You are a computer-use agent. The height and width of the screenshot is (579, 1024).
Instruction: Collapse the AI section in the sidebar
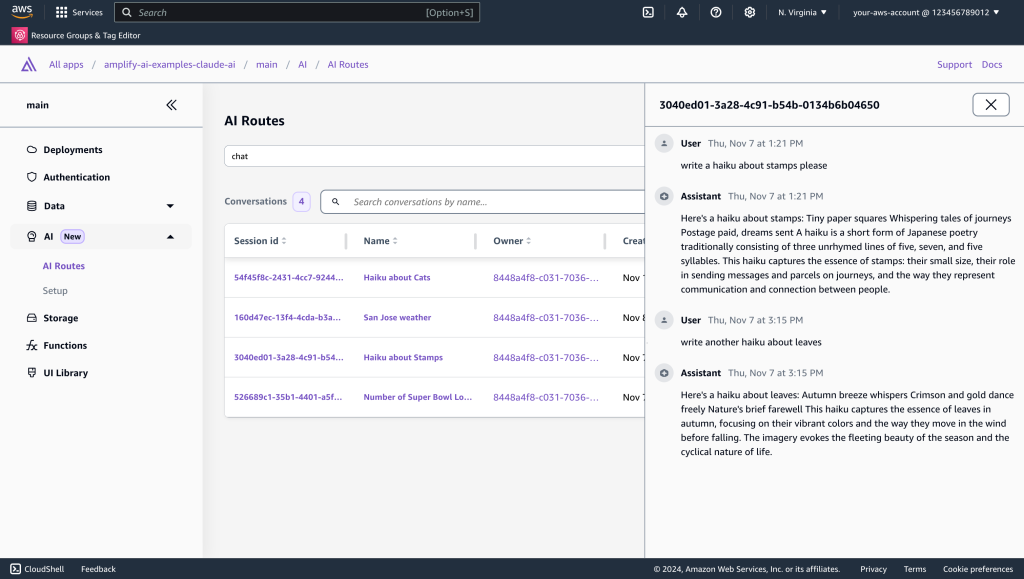[x=171, y=237]
